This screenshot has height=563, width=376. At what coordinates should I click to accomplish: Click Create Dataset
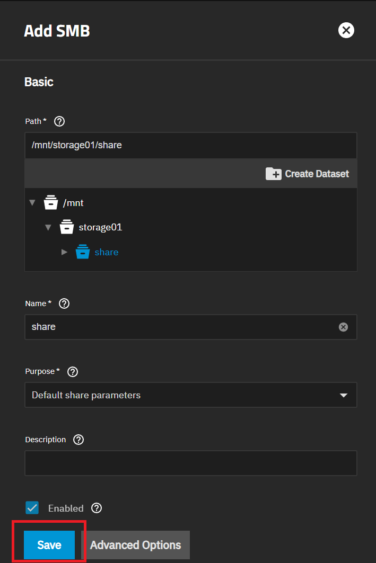coord(307,174)
